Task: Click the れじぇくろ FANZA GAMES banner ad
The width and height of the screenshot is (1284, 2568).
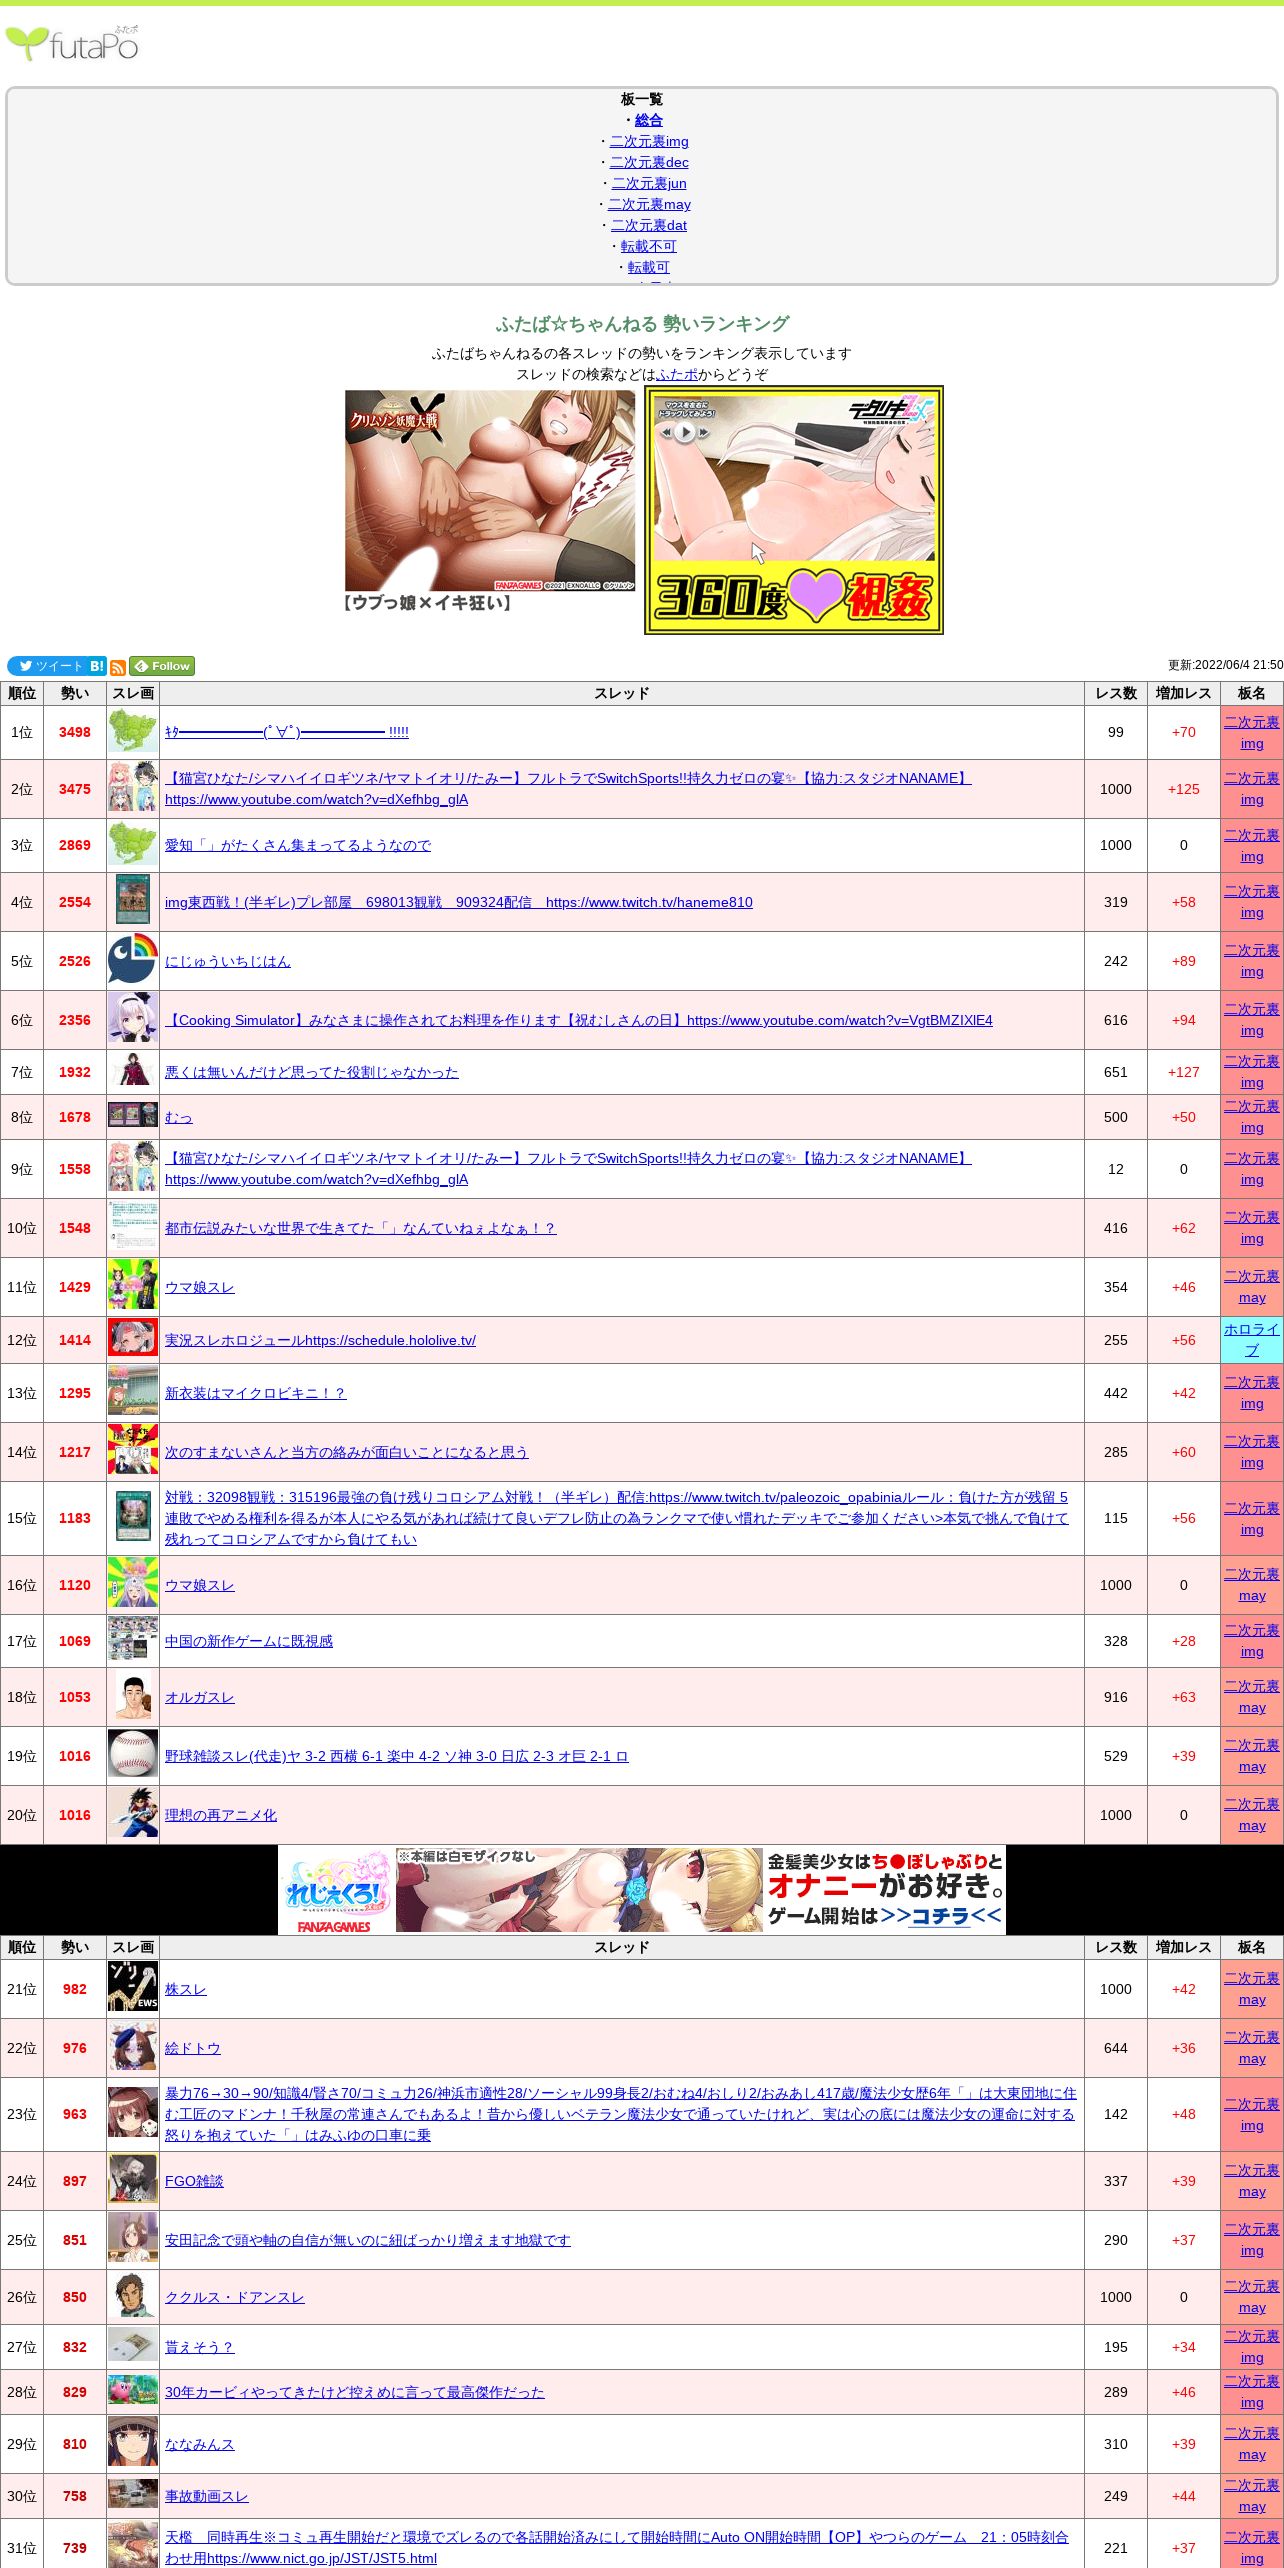Action: coord(642,1890)
